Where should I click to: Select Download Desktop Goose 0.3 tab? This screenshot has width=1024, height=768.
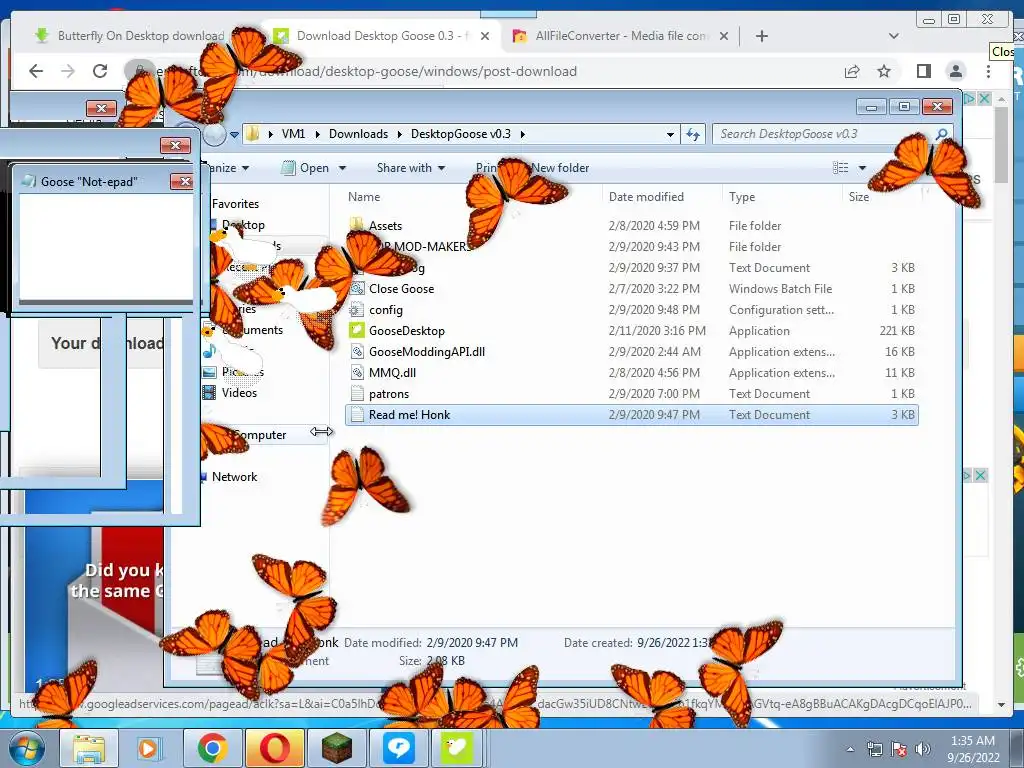(x=382, y=36)
